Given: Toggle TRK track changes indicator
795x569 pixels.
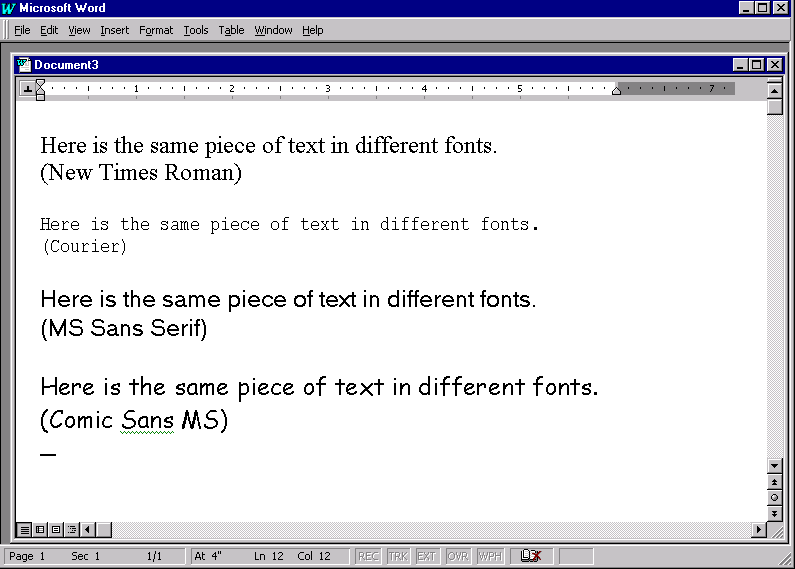Looking at the screenshot, I should point(398,556).
